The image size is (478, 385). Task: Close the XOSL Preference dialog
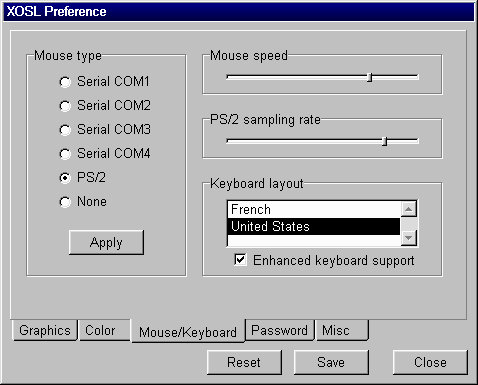(430, 362)
